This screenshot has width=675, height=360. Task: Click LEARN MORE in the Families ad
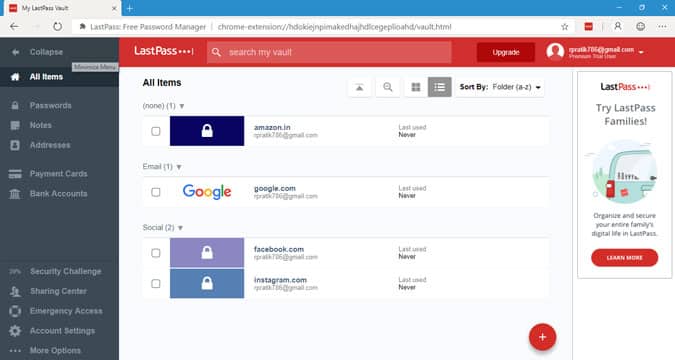coord(625,258)
